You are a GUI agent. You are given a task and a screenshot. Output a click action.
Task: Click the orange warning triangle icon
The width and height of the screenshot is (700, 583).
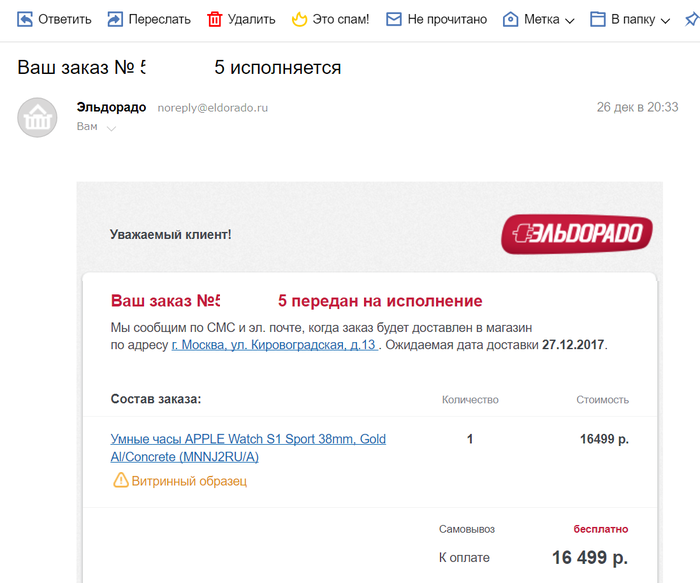tap(121, 481)
